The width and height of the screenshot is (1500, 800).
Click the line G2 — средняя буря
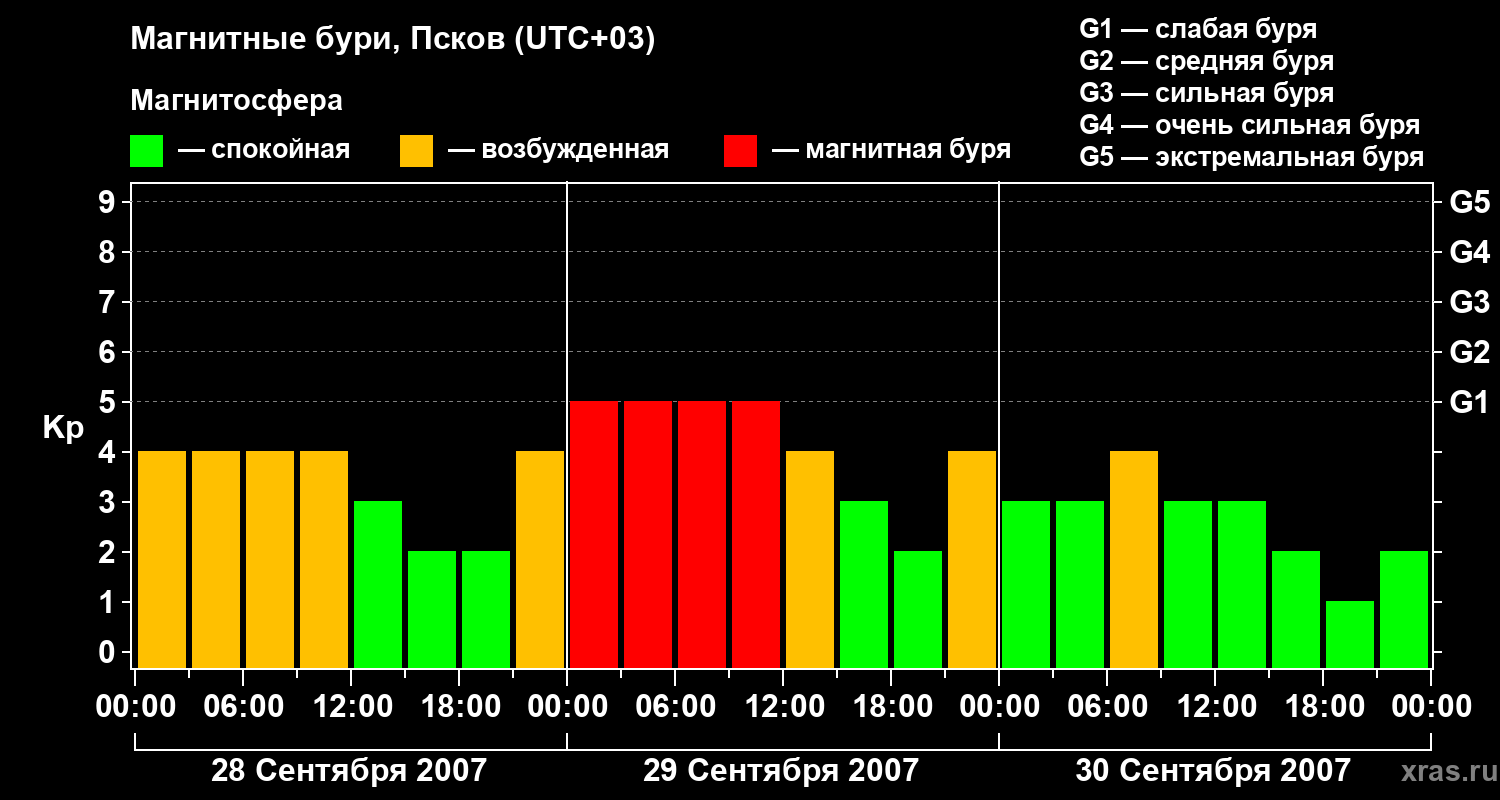tap(1206, 60)
